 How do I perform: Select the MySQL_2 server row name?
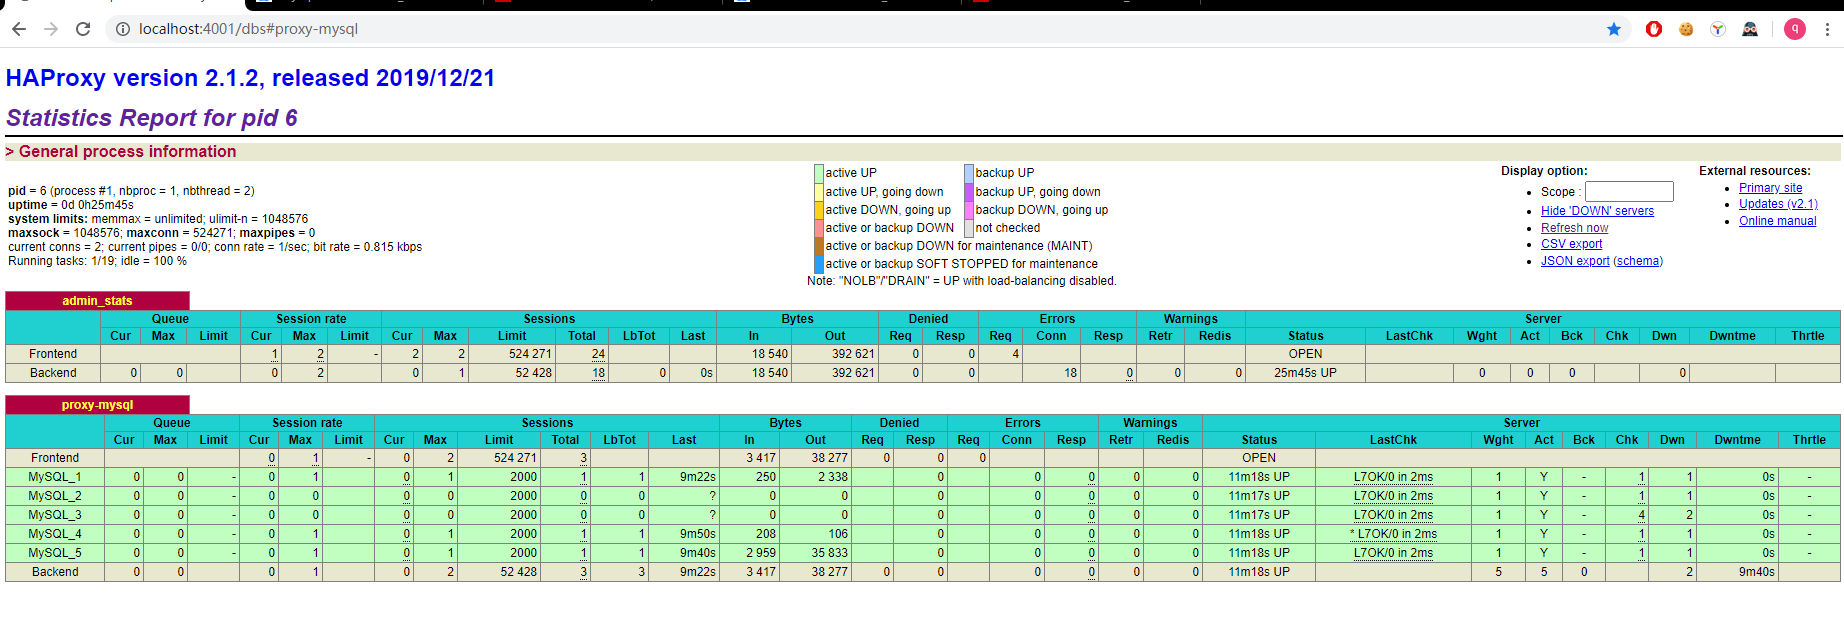click(55, 496)
